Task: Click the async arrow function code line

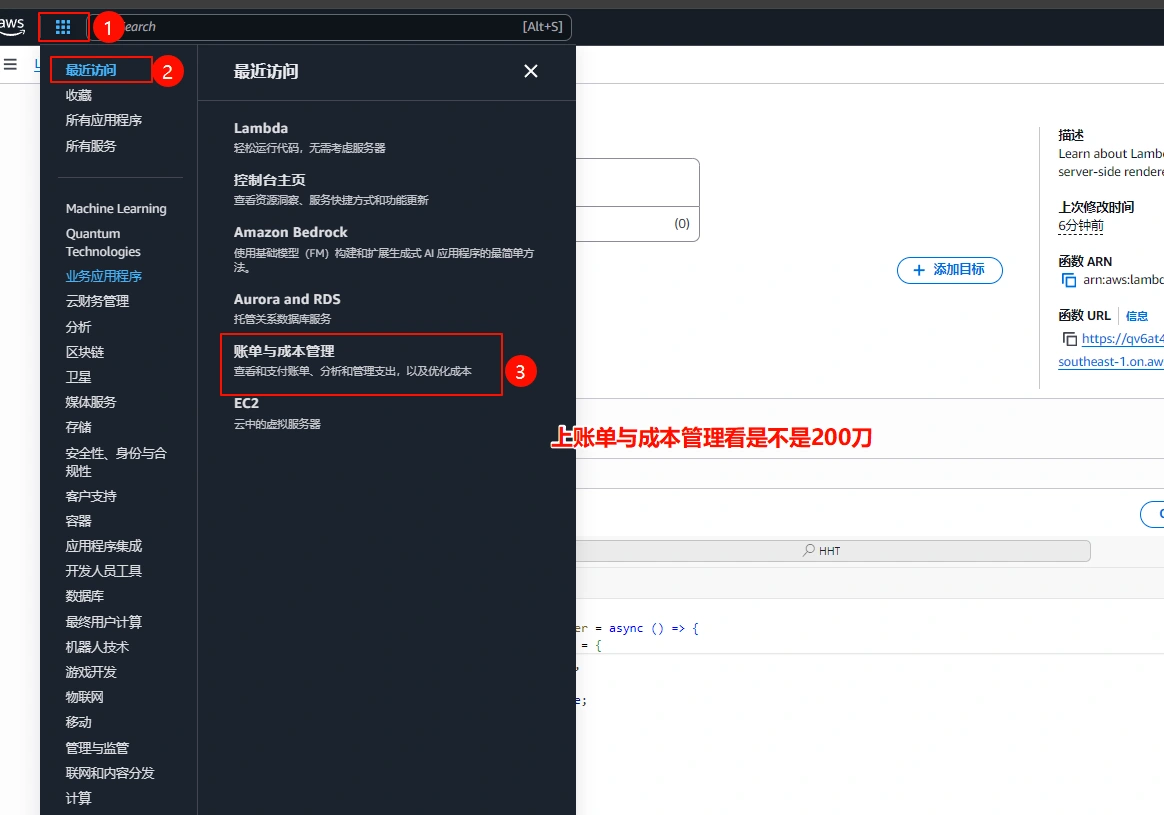Action: click(x=637, y=629)
